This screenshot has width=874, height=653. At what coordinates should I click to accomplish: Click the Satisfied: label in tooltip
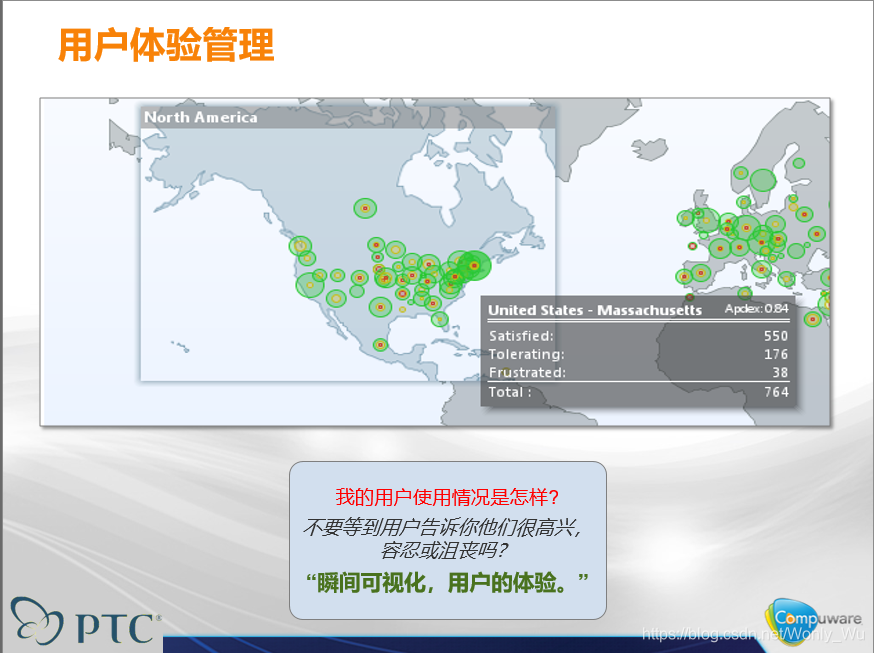[x=521, y=336]
